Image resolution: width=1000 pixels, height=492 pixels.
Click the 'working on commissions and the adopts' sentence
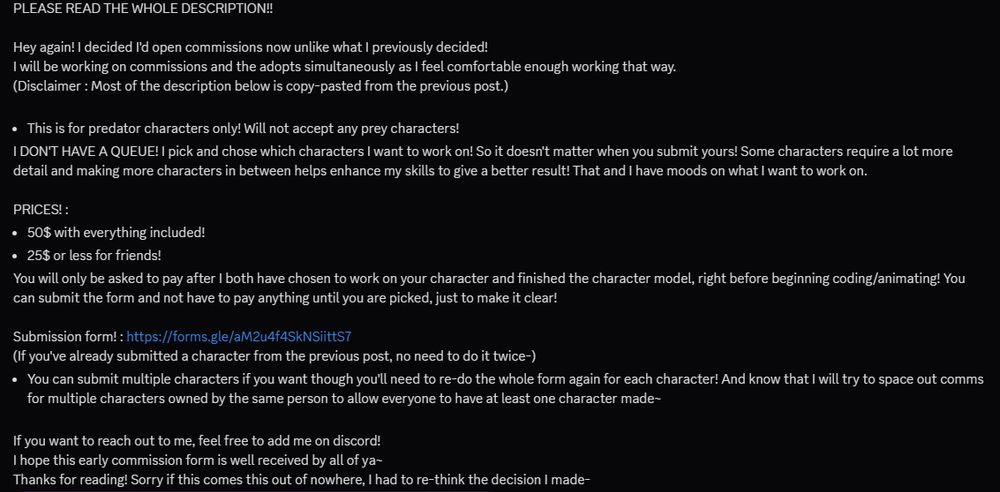[x=344, y=67]
